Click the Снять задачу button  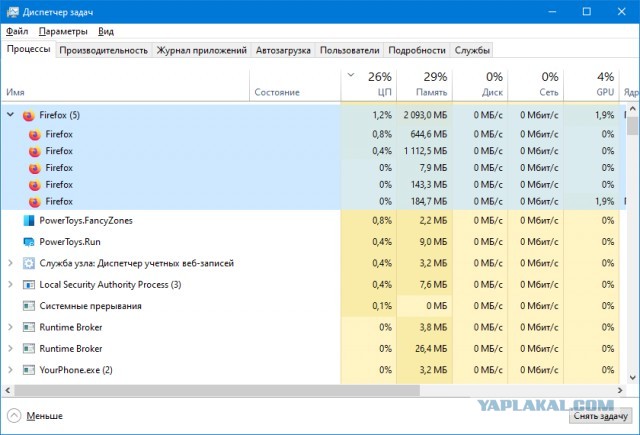click(600, 416)
